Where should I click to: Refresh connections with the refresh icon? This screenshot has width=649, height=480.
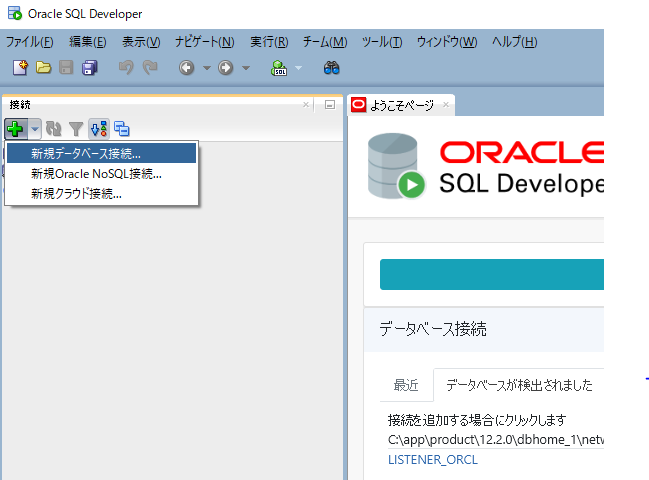pos(53,129)
